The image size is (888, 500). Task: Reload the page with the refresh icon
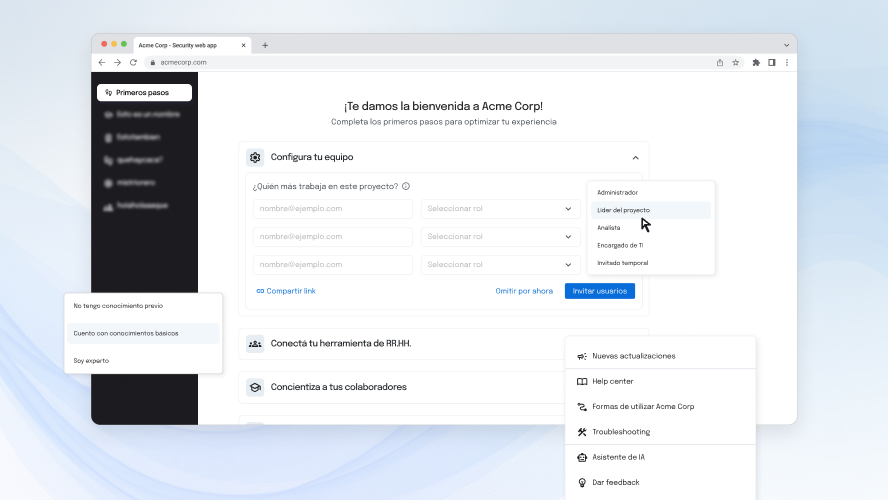click(133, 62)
